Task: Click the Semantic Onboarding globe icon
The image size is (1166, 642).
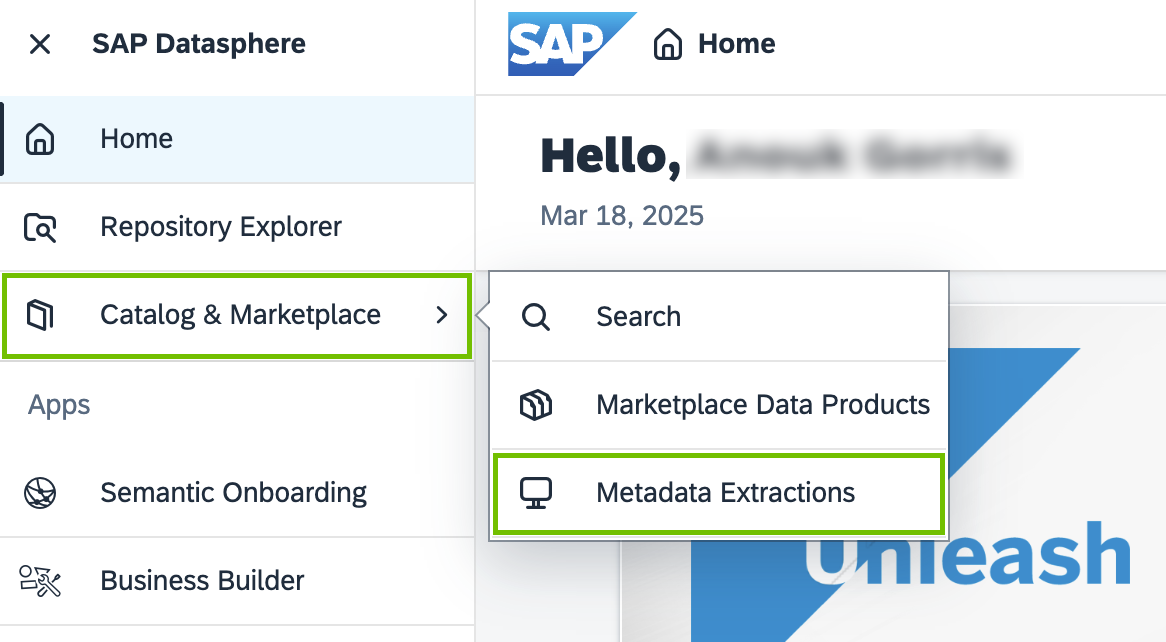Action: coord(40,493)
